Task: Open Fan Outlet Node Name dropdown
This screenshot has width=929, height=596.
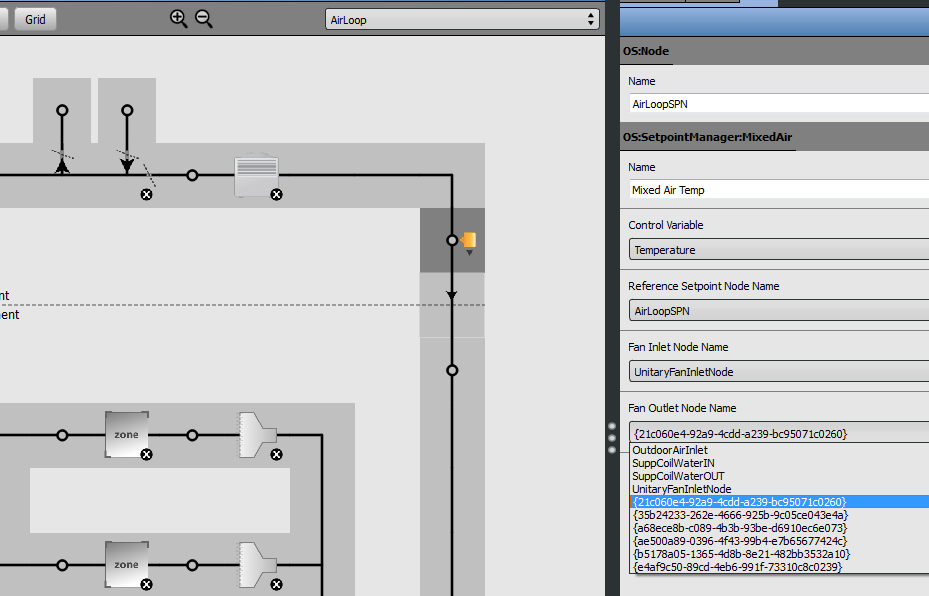Action: 779,433
